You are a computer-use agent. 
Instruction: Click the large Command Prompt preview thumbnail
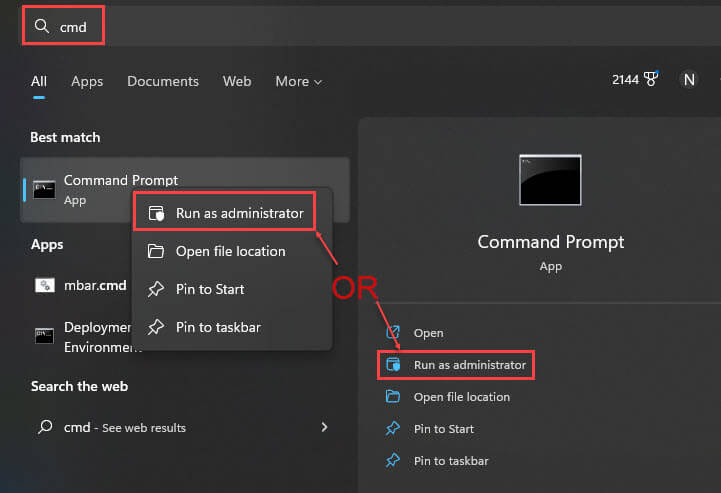[550, 180]
